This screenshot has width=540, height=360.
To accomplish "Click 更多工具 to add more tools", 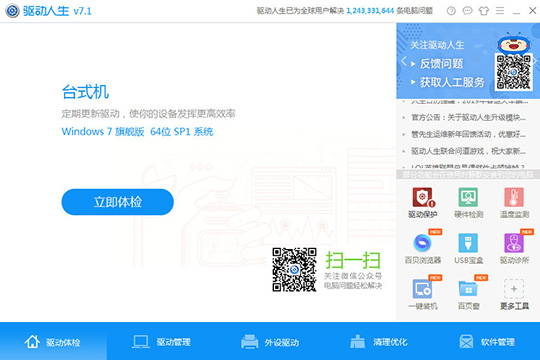I will click(514, 294).
